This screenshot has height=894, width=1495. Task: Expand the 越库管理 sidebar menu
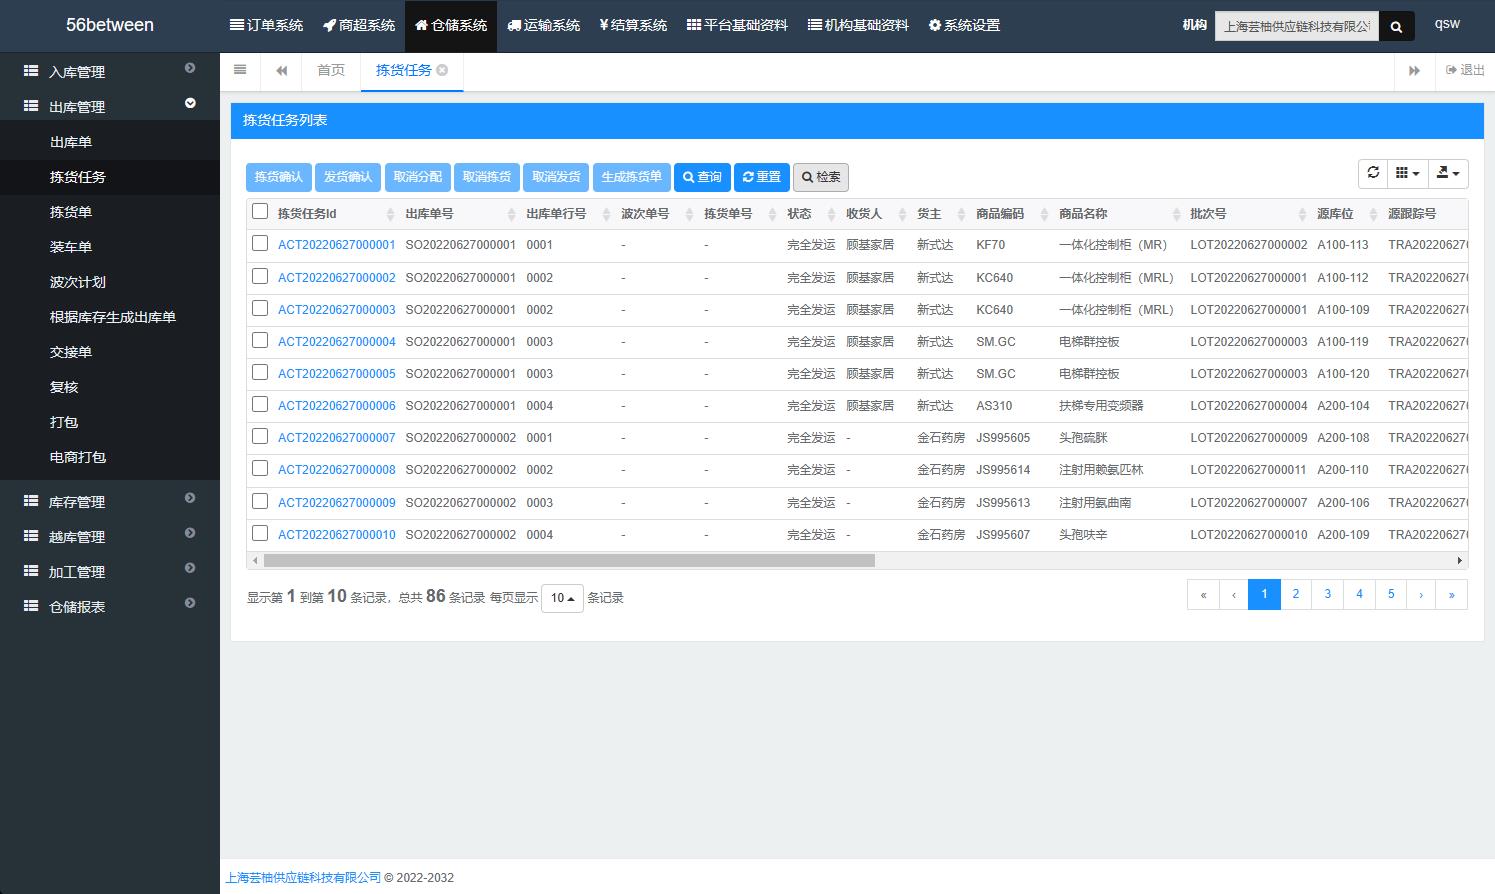pos(190,533)
